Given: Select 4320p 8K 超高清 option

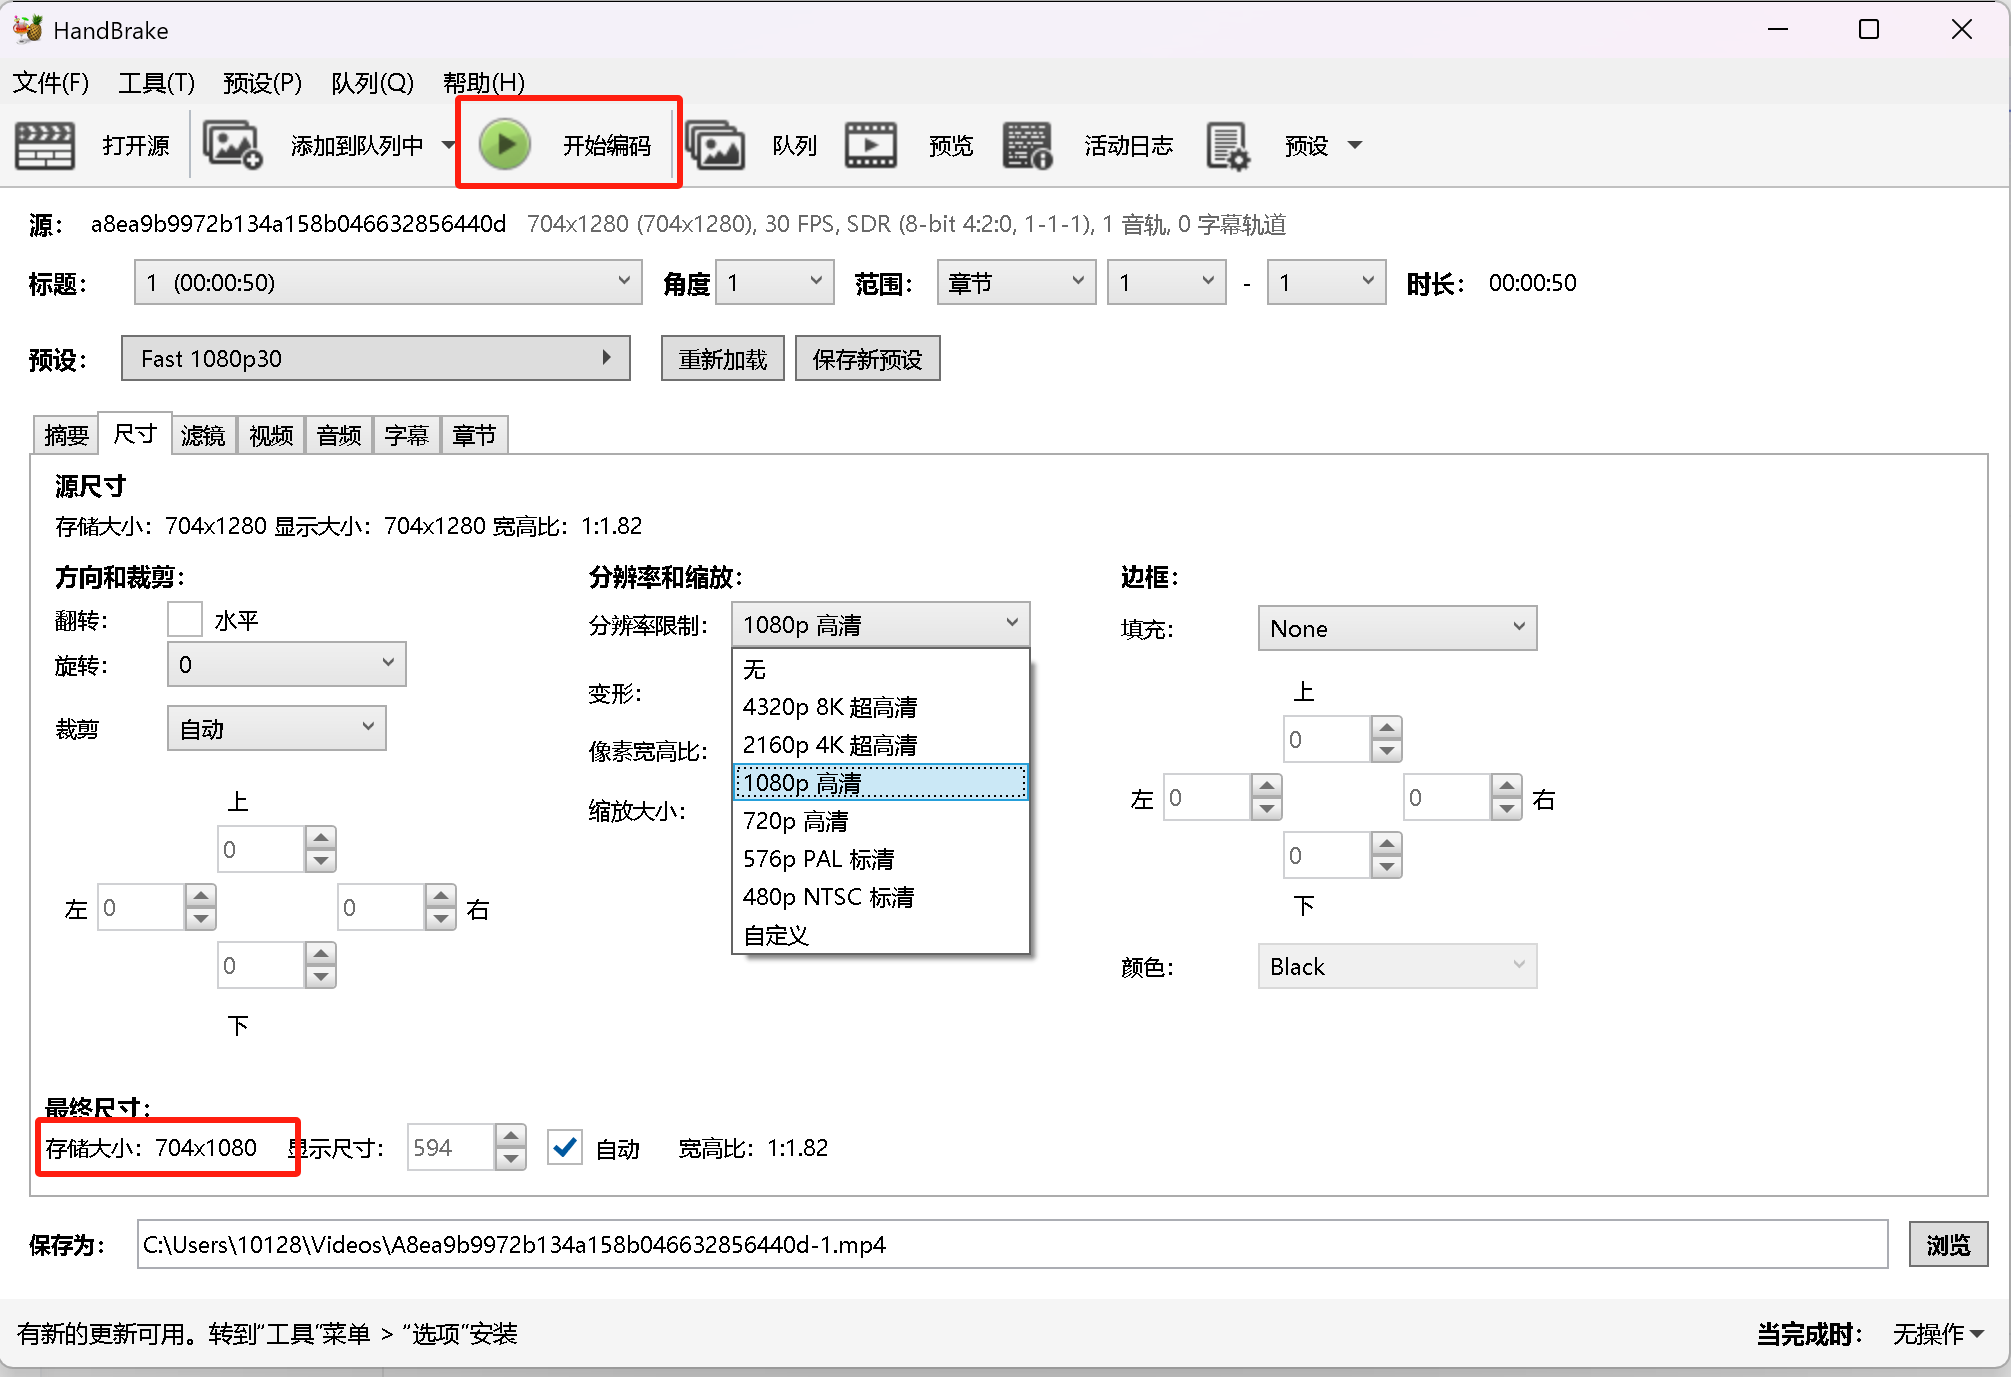Looking at the screenshot, I should click(880, 707).
